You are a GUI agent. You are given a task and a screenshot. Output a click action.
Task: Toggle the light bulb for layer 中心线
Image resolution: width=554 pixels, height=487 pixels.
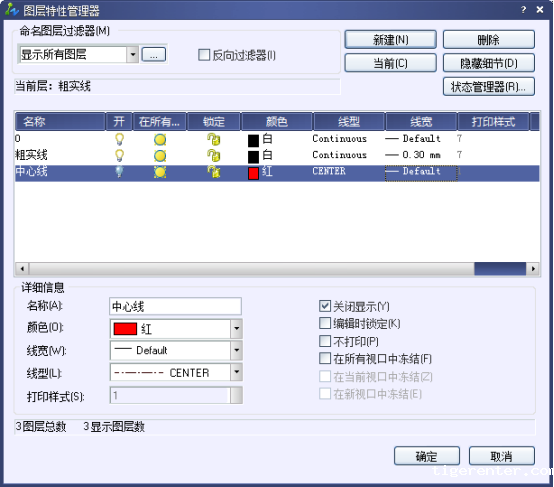click(x=119, y=172)
